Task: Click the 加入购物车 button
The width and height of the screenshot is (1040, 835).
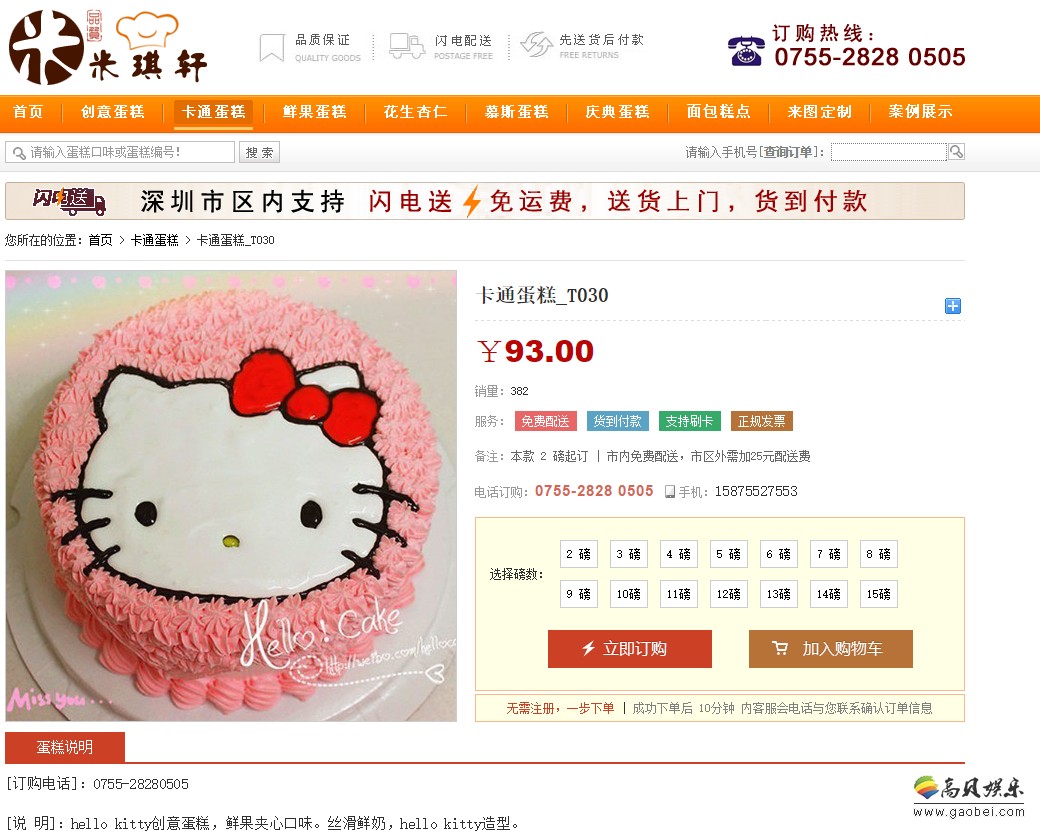Action: [x=830, y=649]
